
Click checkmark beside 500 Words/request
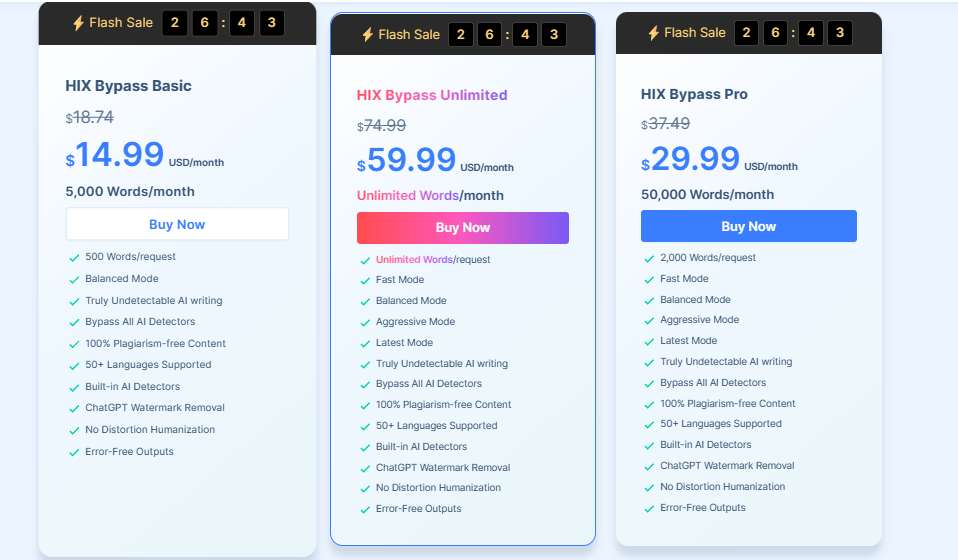74,258
